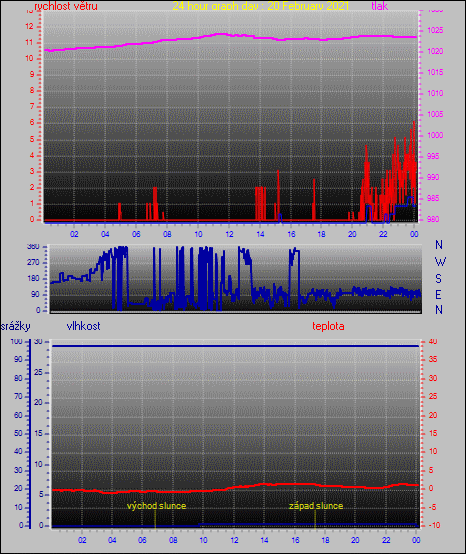466x554 pixels.
Task: Click pressure axis value 1025
Action: tap(435, 30)
